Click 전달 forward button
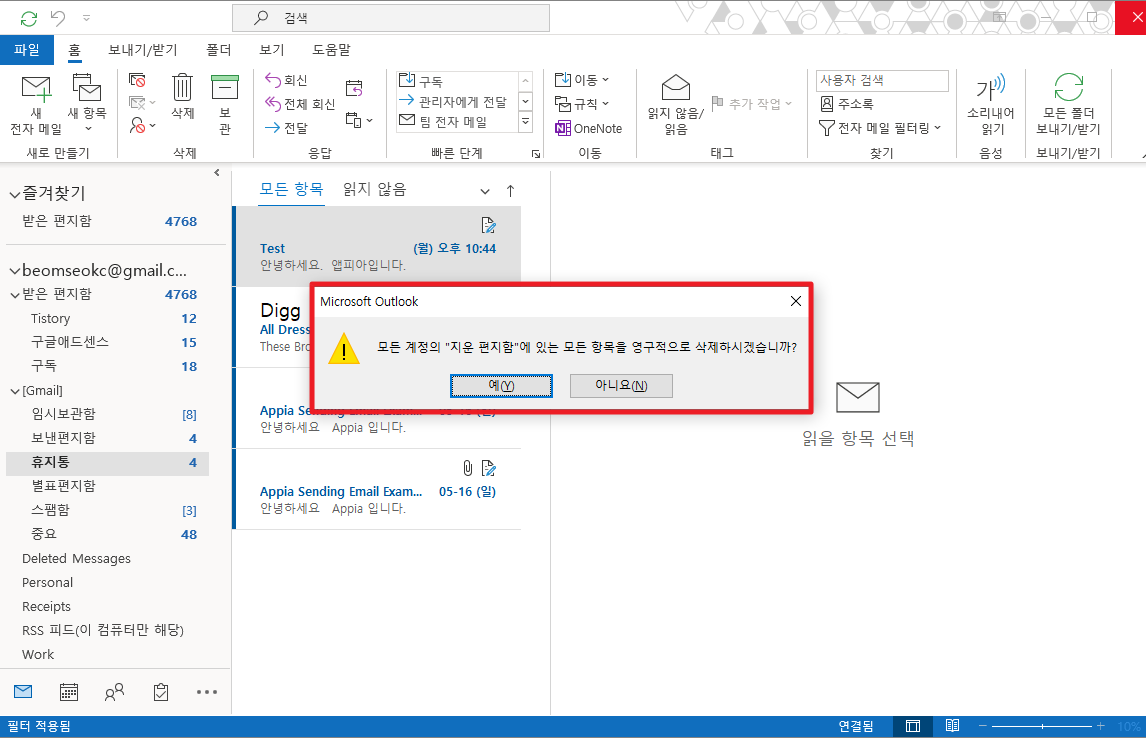Screen dimensions: 1146x738 (x=286, y=128)
